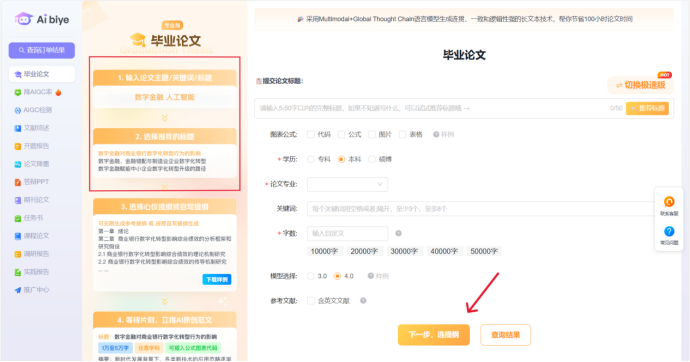Open 开题报告 in the sidebar
The image size is (690, 362).
[x=32, y=146]
